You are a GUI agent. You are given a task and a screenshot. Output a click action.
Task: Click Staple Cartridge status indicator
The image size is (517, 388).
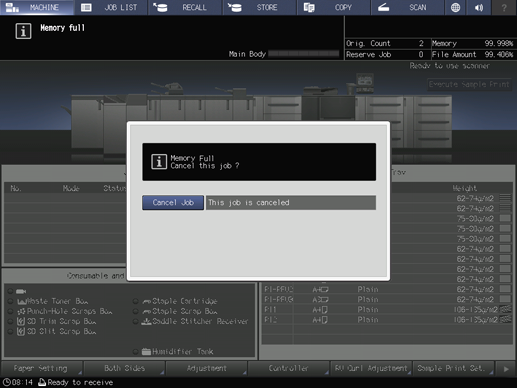(135, 302)
